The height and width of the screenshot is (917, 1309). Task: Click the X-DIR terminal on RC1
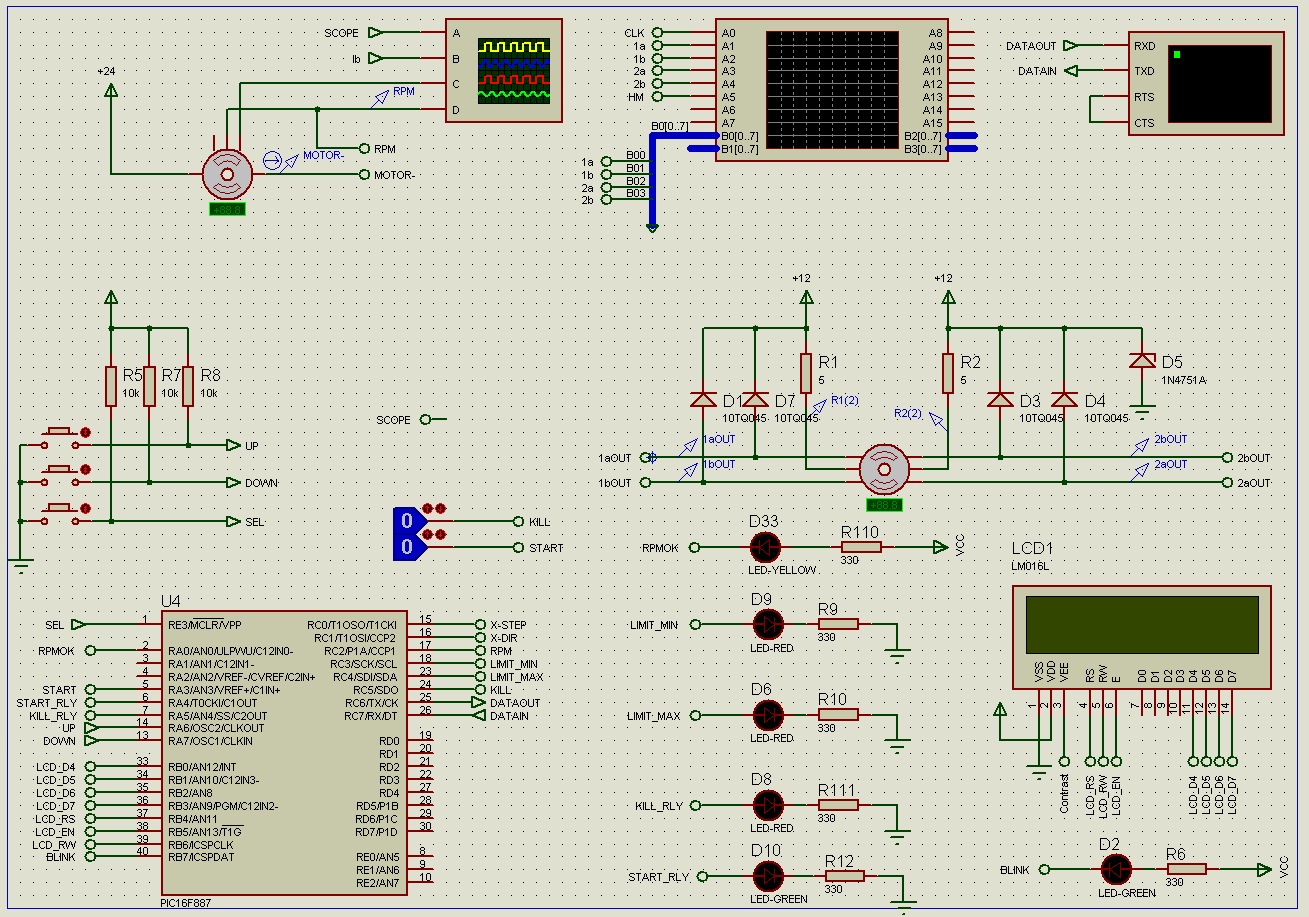(x=480, y=637)
